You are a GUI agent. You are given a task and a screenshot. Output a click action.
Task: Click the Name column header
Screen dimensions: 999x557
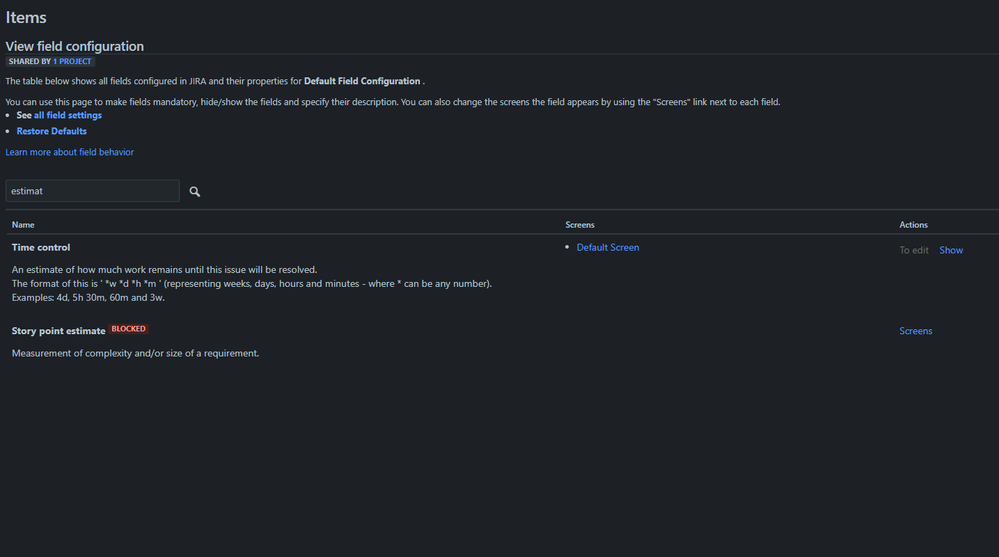(23, 225)
